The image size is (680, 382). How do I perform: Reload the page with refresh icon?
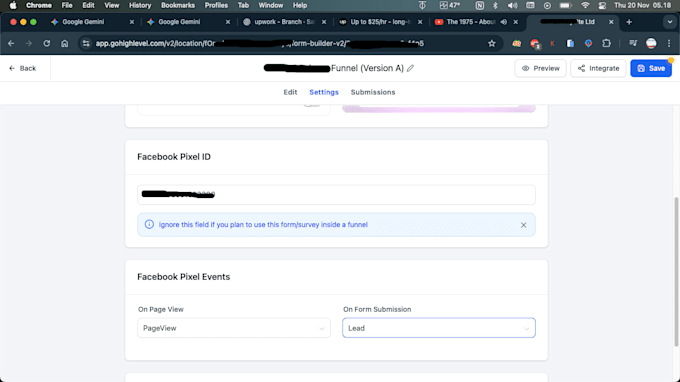click(46, 43)
